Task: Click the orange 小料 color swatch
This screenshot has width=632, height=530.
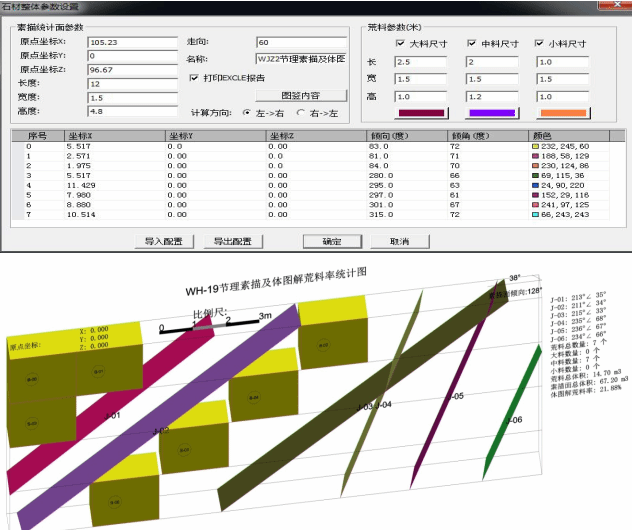Action: point(563,115)
